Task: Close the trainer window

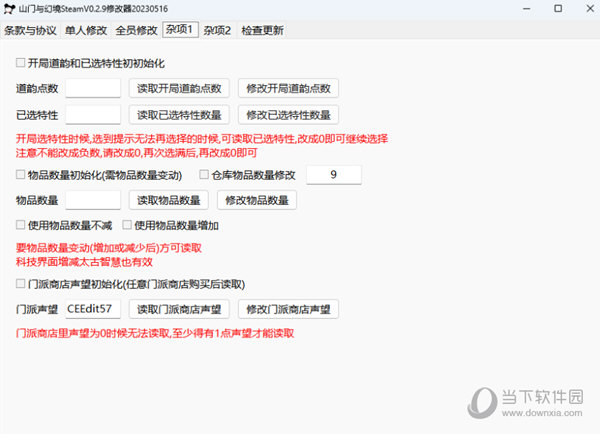Action: pyautogui.click(x=590, y=8)
